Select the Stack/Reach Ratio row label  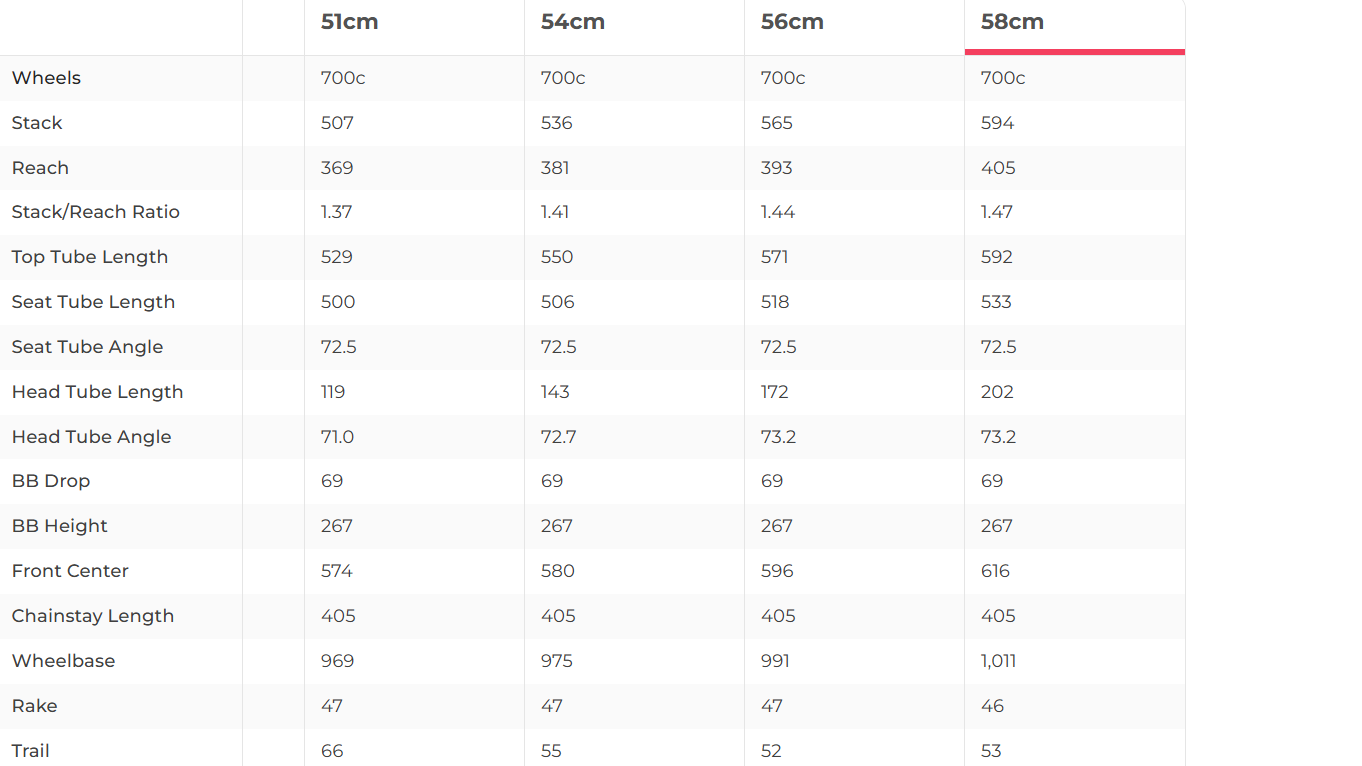96,212
